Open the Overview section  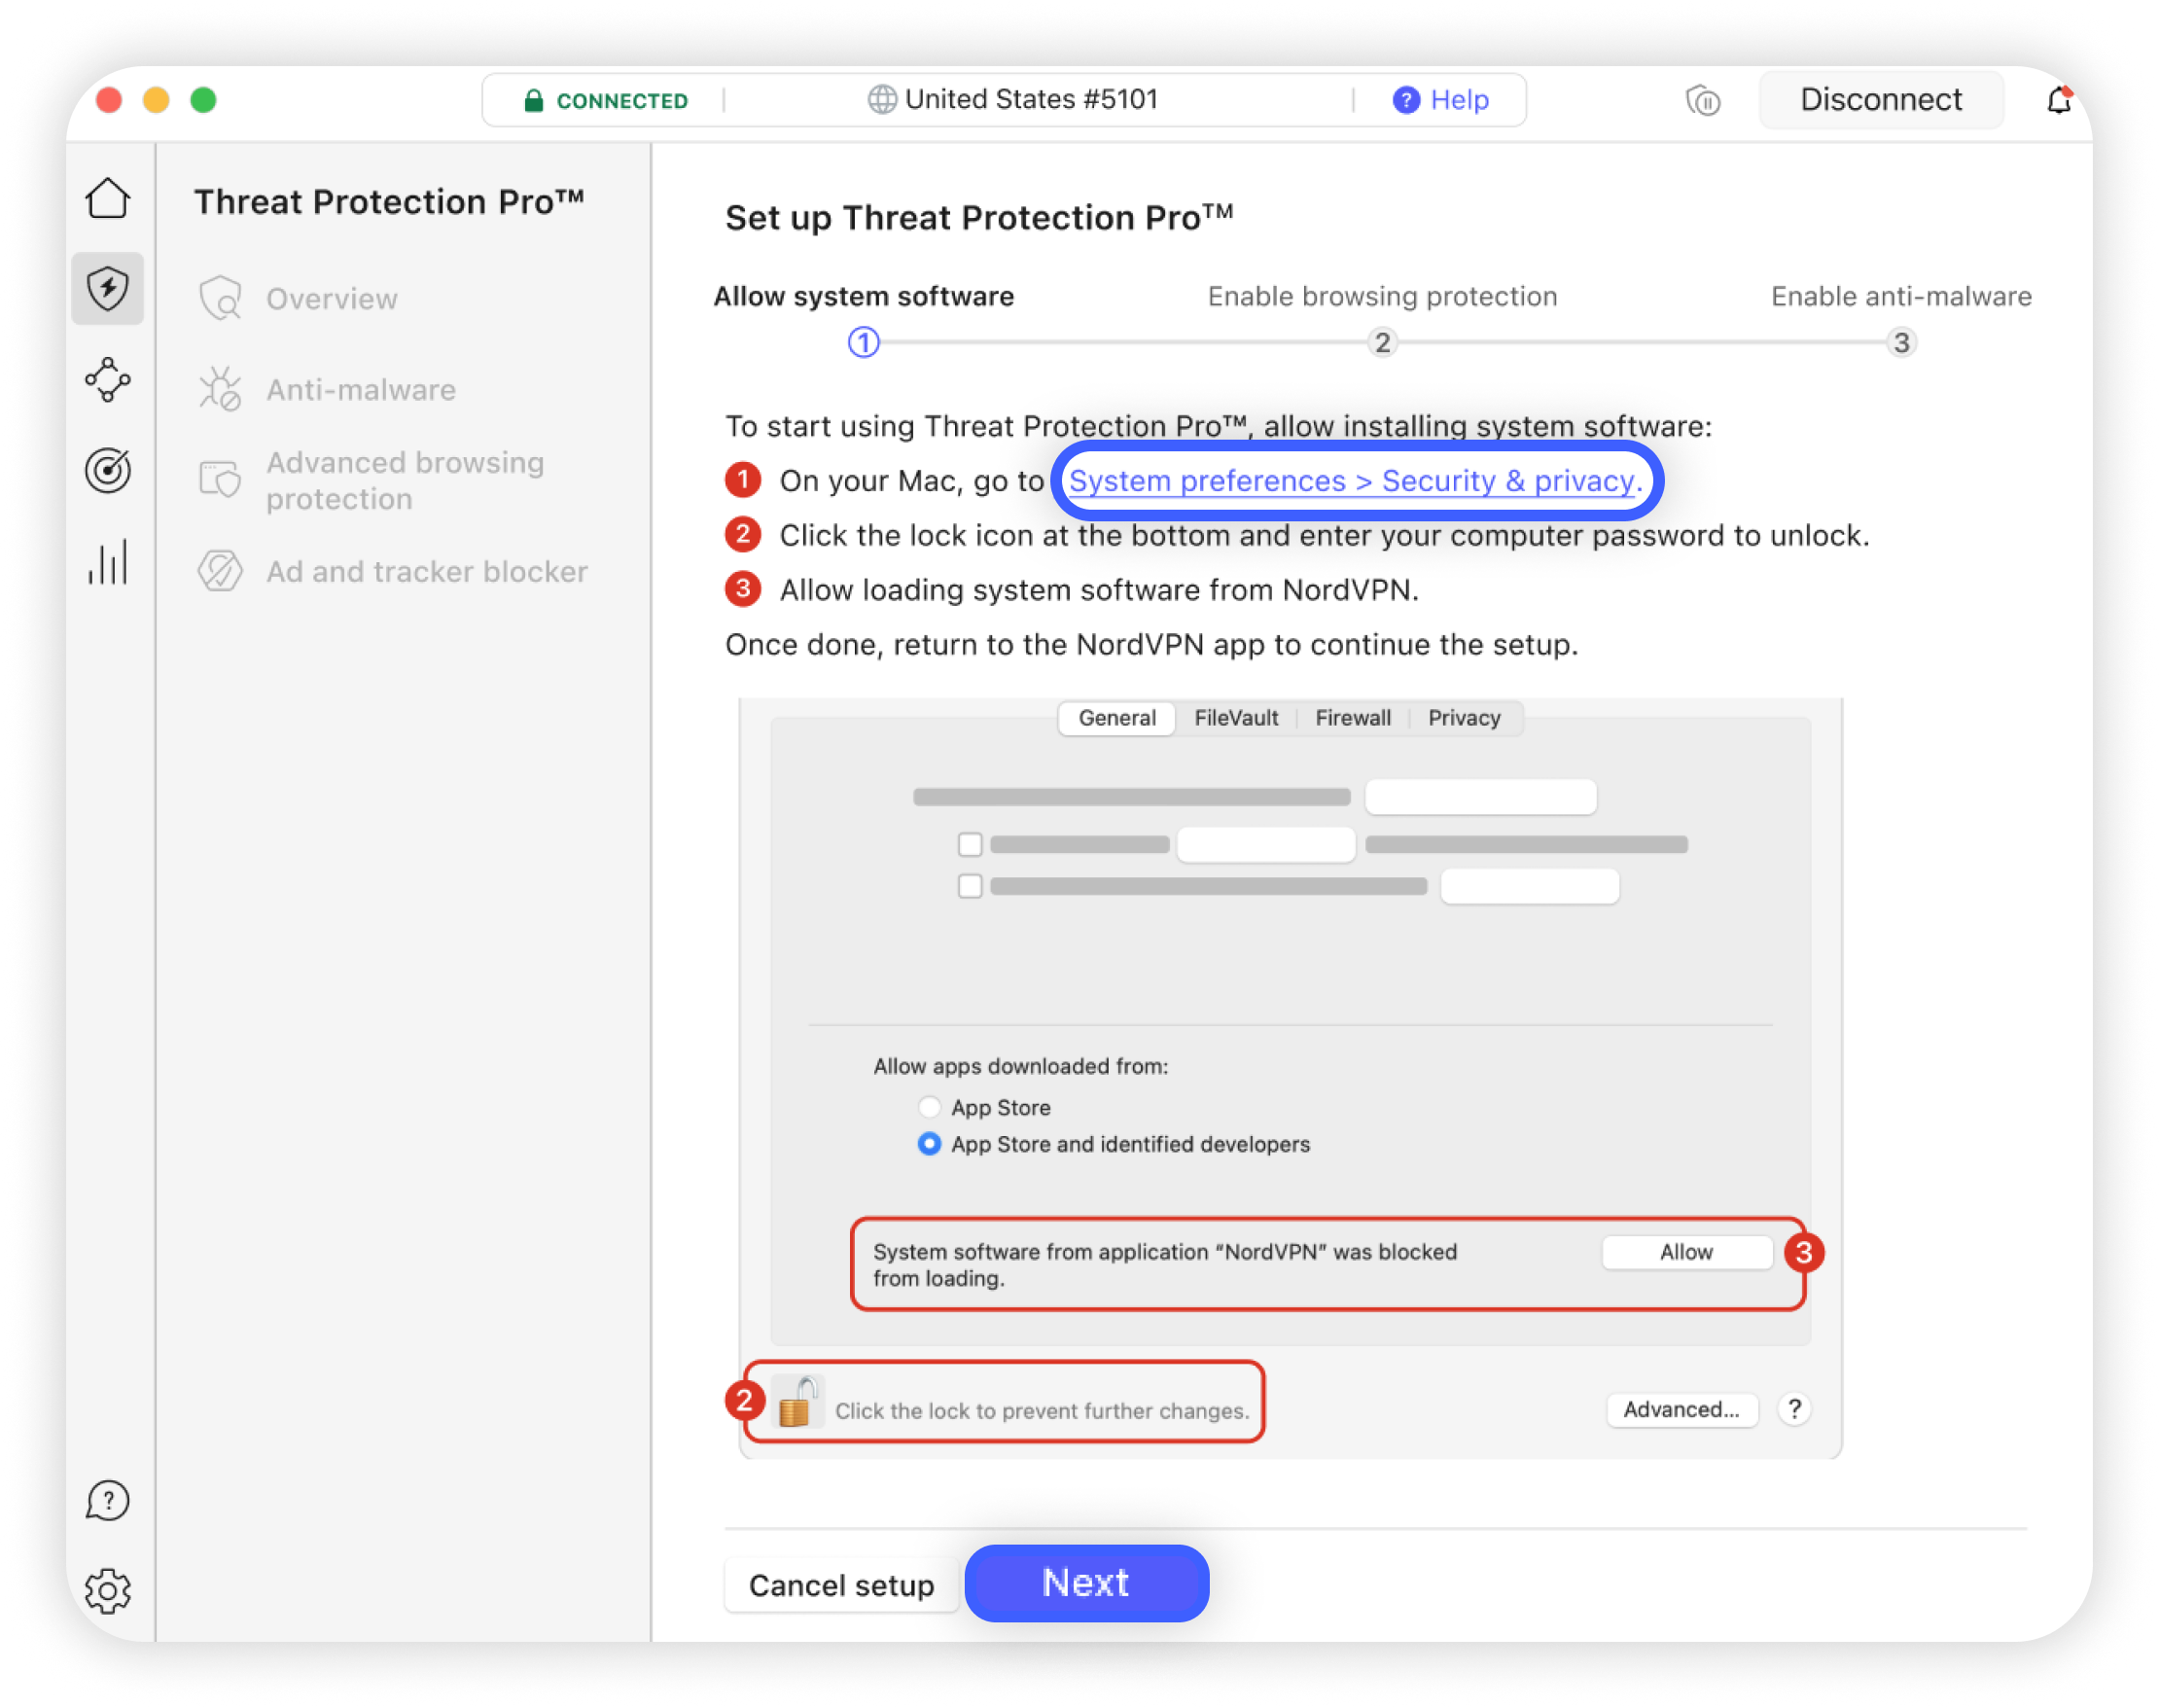[x=331, y=299]
